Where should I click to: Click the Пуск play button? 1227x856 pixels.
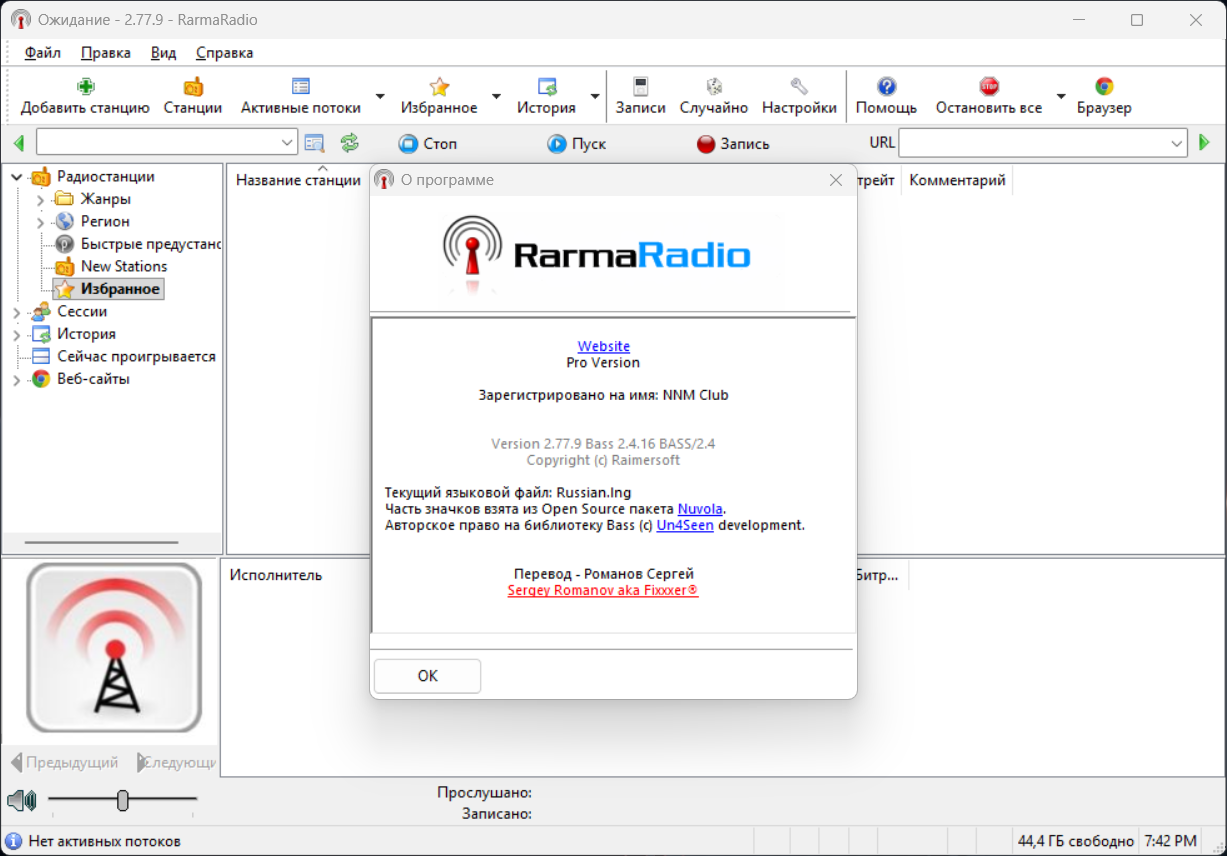pos(577,143)
